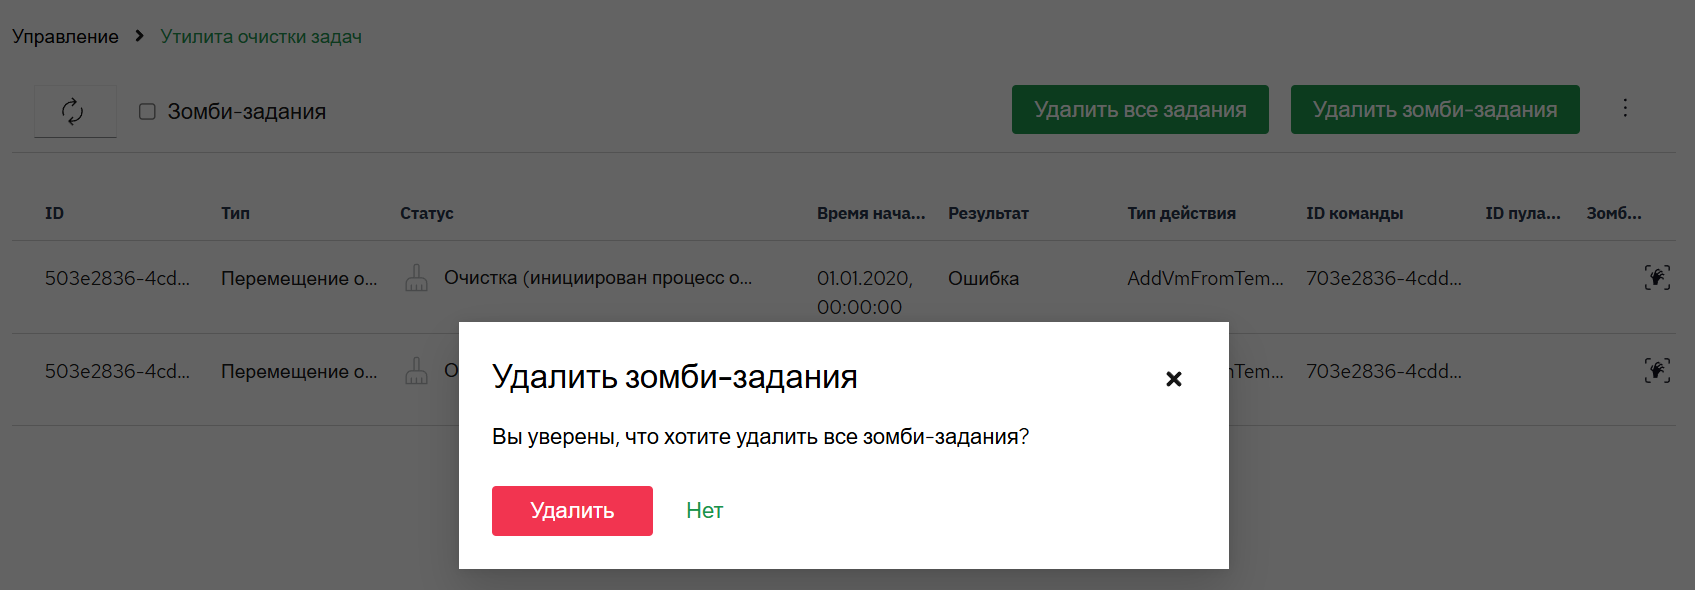Confirm deletion with red Удалить button
The height and width of the screenshot is (590, 1695).
point(572,511)
